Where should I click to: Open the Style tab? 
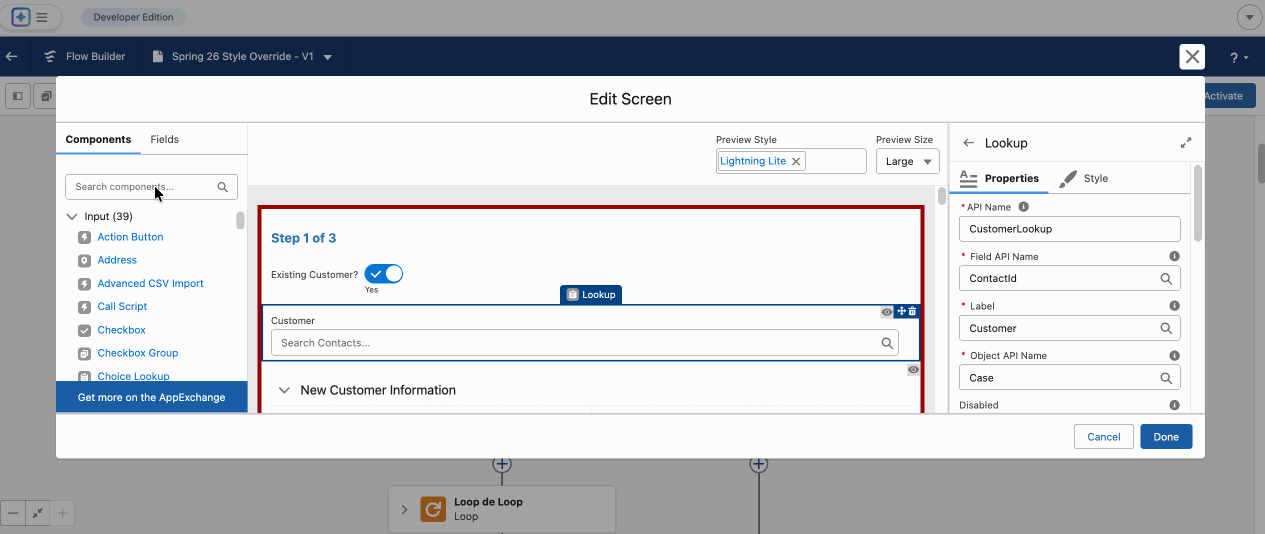[x=1083, y=178]
